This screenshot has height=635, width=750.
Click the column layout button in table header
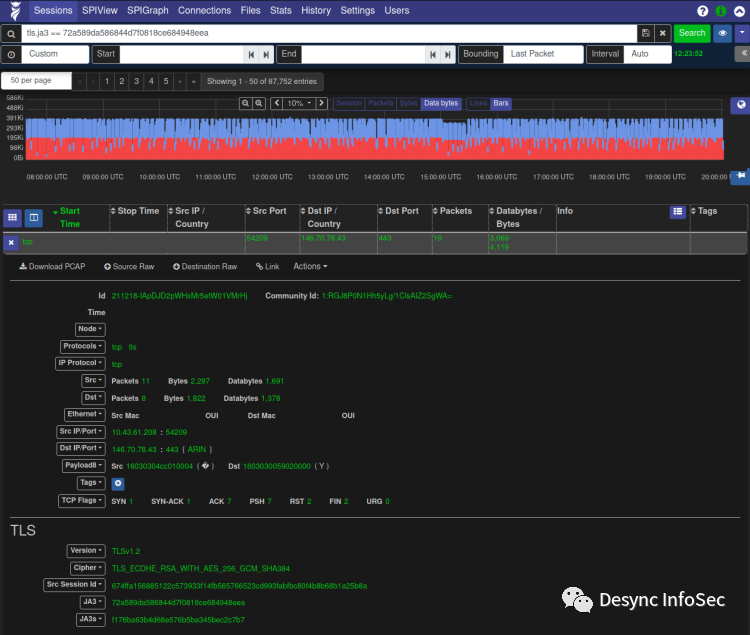[33, 218]
